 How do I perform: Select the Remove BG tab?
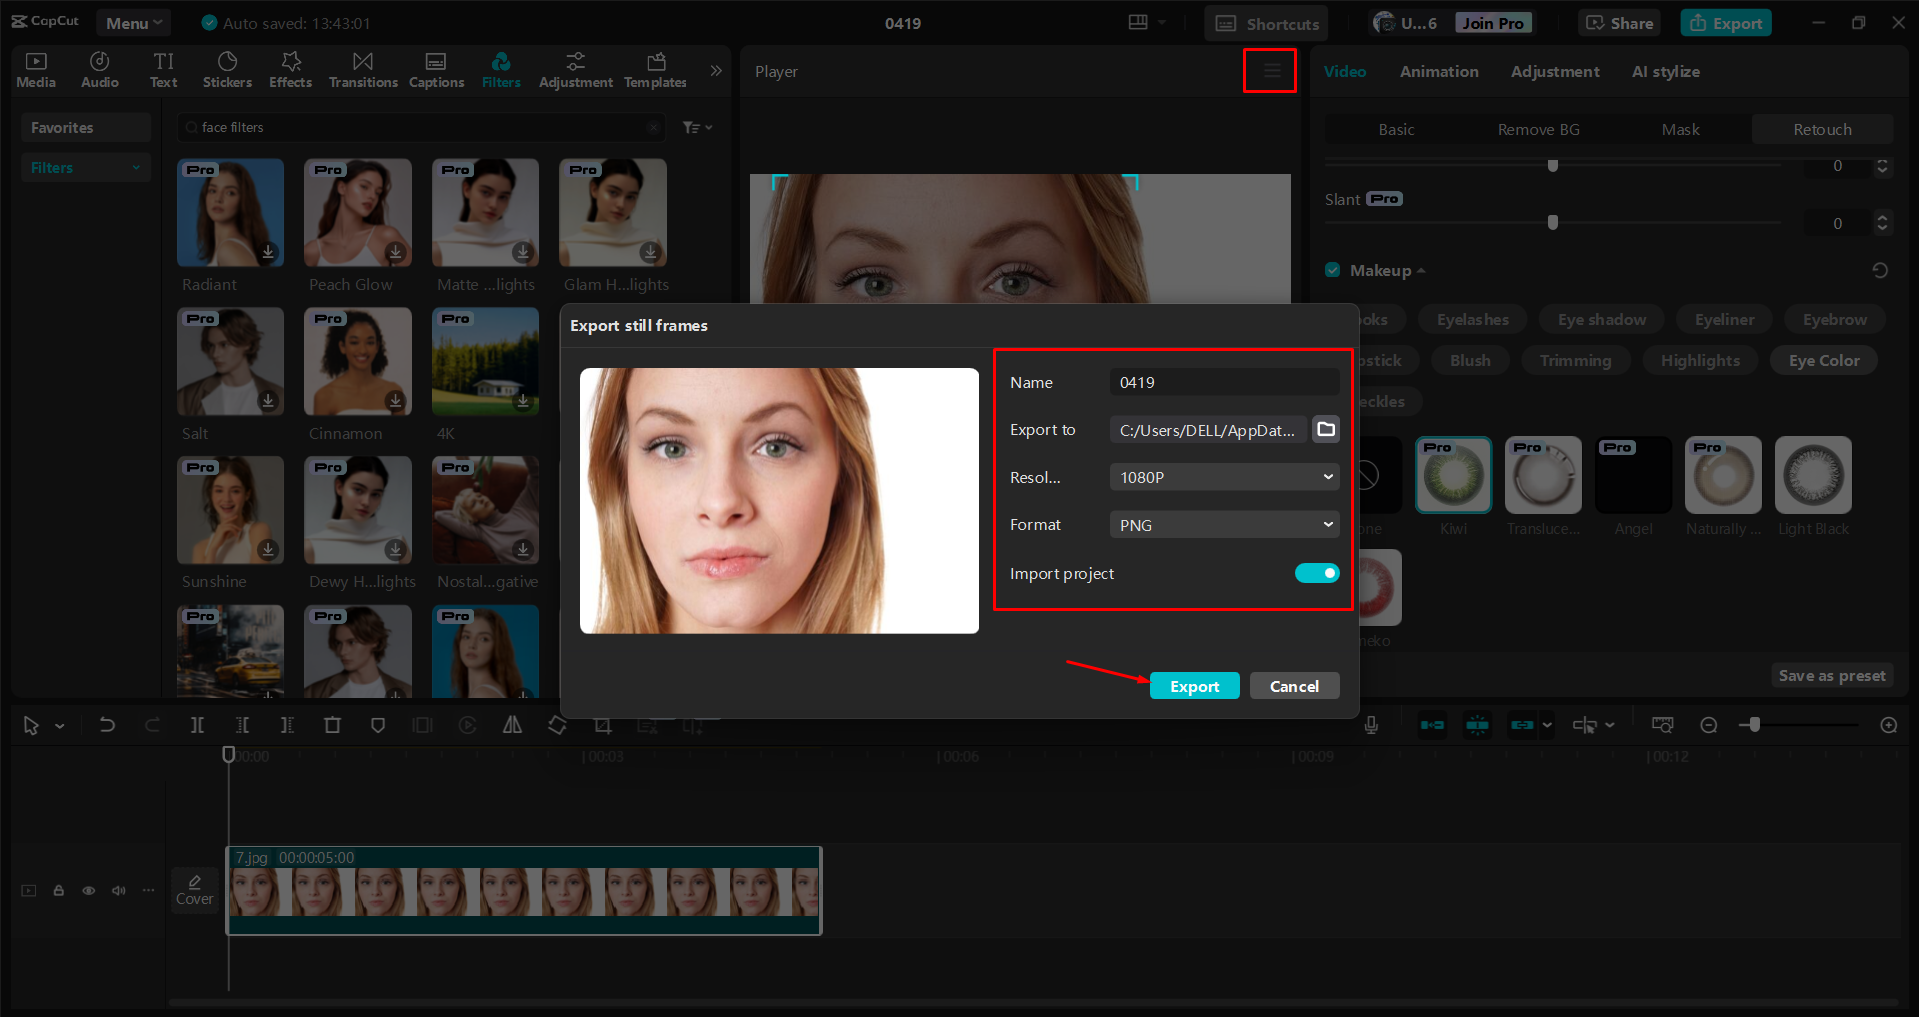tap(1538, 129)
